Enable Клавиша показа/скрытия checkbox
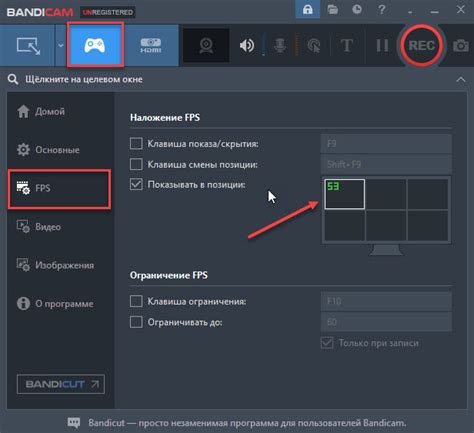This screenshot has height=433, width=474. (136, 144)
